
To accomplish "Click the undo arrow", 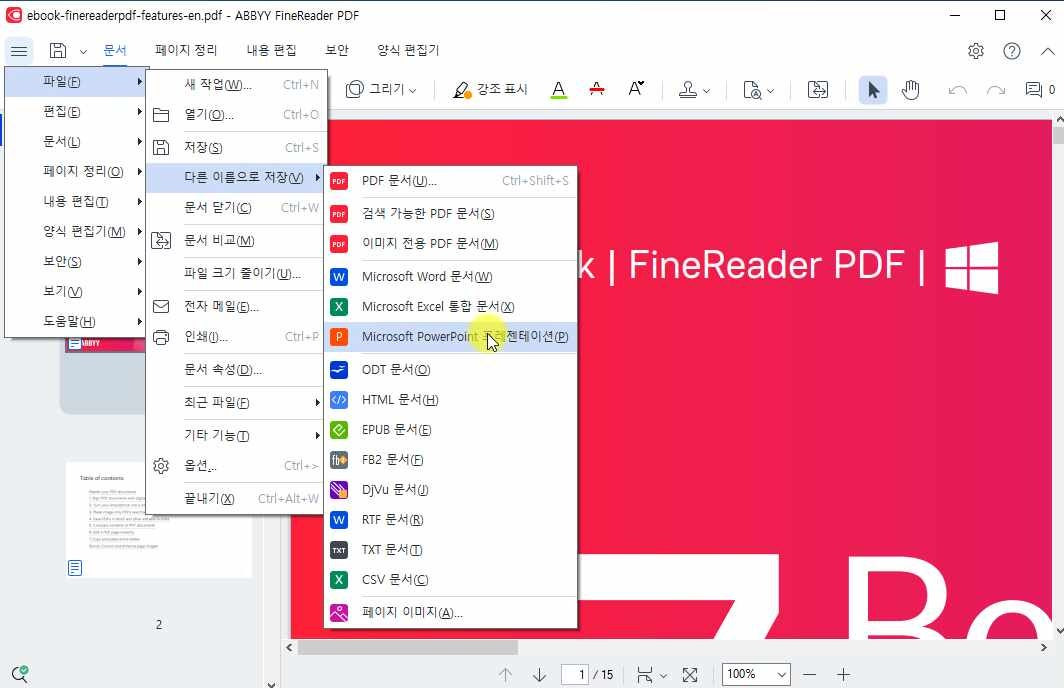I will point(957,90).
